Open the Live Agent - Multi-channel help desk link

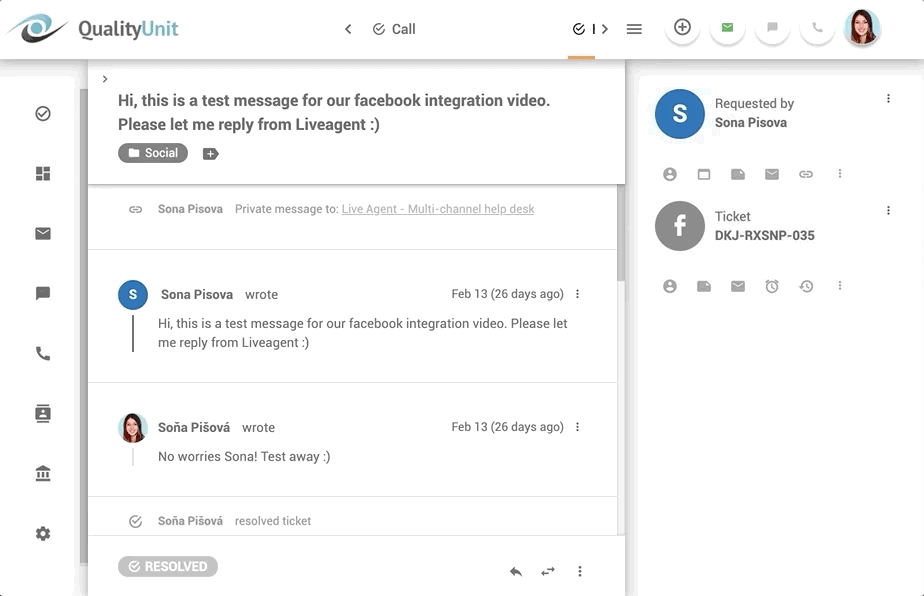pos(436,208)
